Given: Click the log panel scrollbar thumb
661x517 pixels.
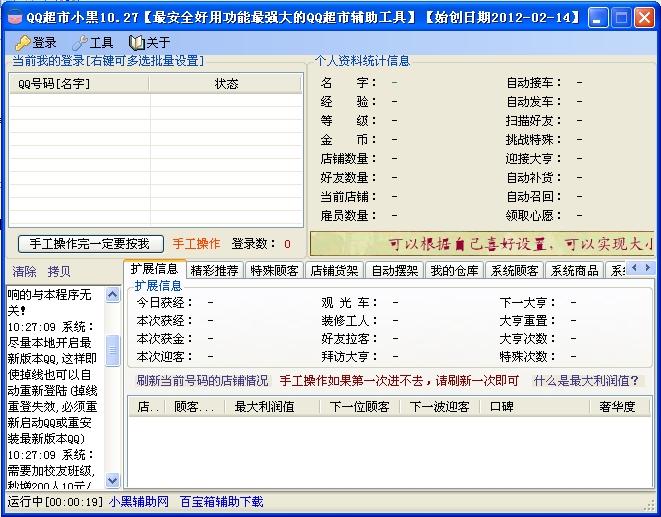Looking at the screenshot, I should pyautogui.click(x=113, y=350).
